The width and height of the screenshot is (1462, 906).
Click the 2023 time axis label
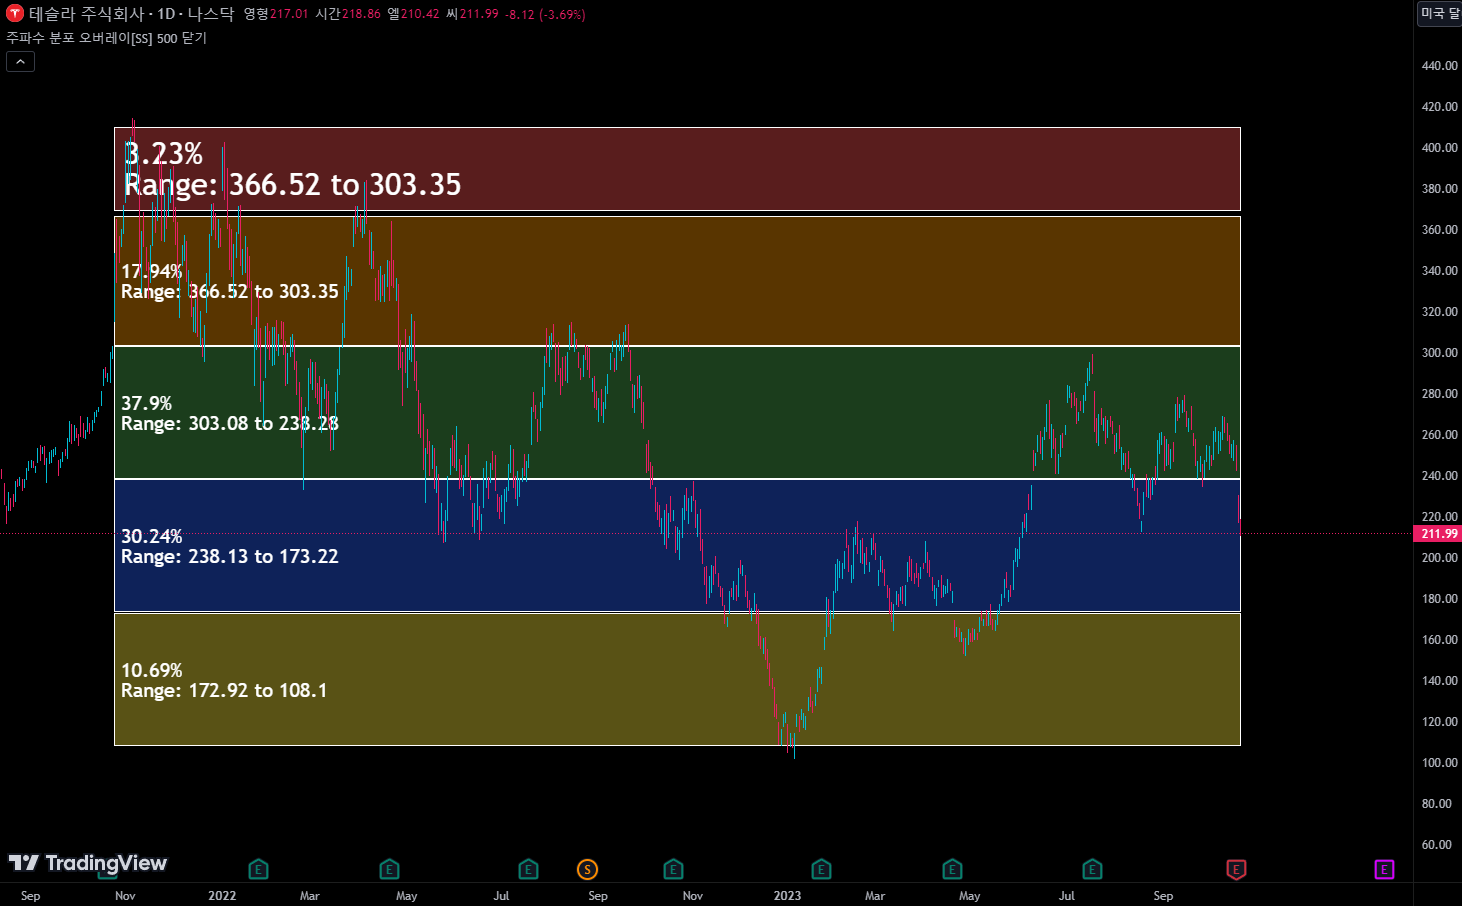[787, 895]
